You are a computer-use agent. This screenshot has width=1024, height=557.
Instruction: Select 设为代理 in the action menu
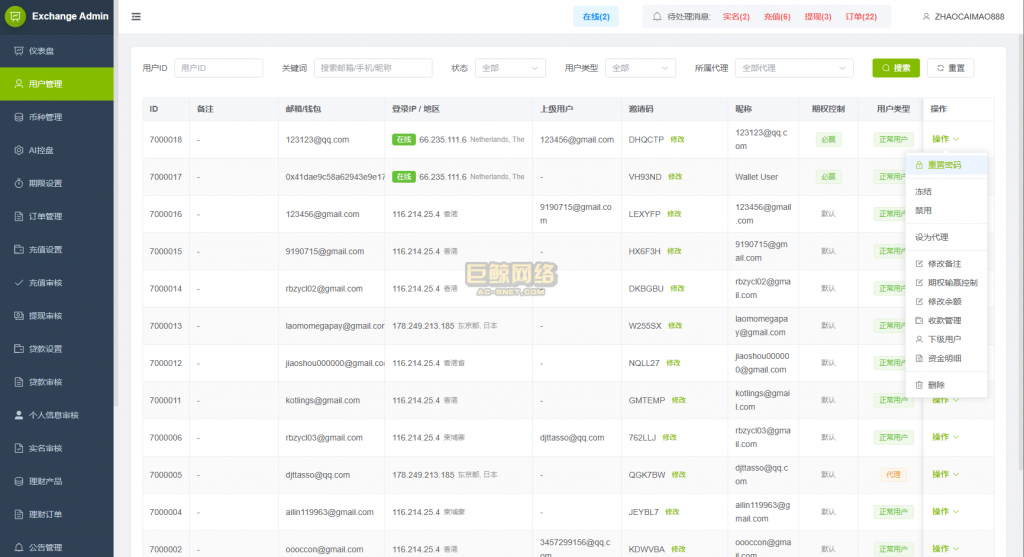[946, 238]
